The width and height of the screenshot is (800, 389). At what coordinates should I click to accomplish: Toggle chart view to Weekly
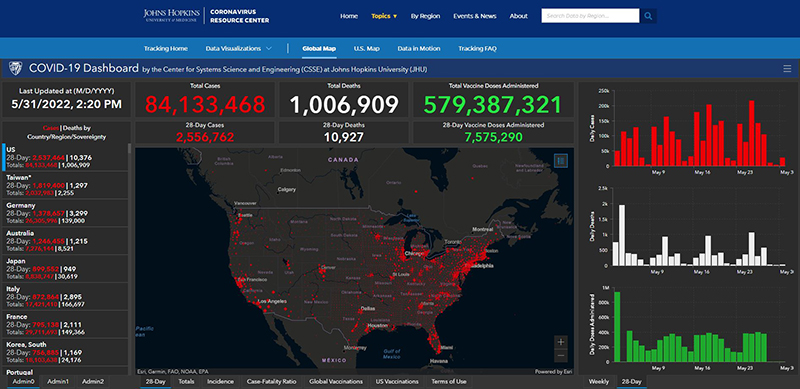coord(598,381)
